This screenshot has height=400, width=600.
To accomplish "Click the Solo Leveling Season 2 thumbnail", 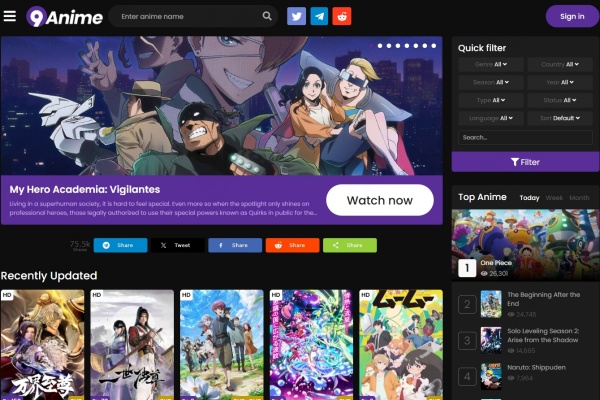I will (x=491, y=340).
